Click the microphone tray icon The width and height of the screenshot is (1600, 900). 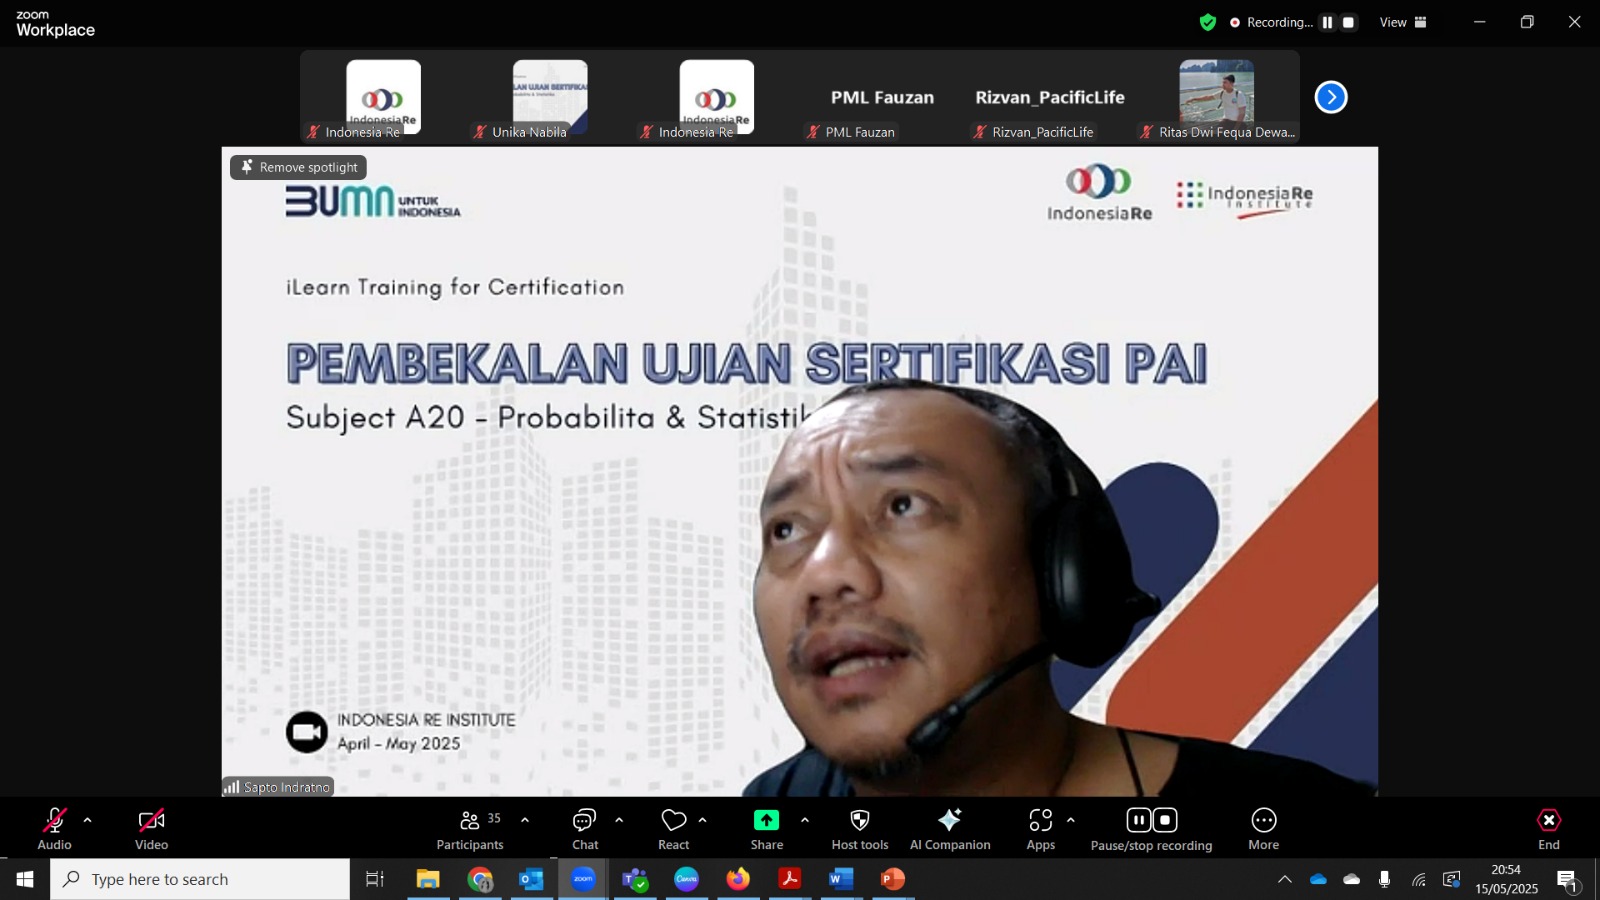point(1385,879)
